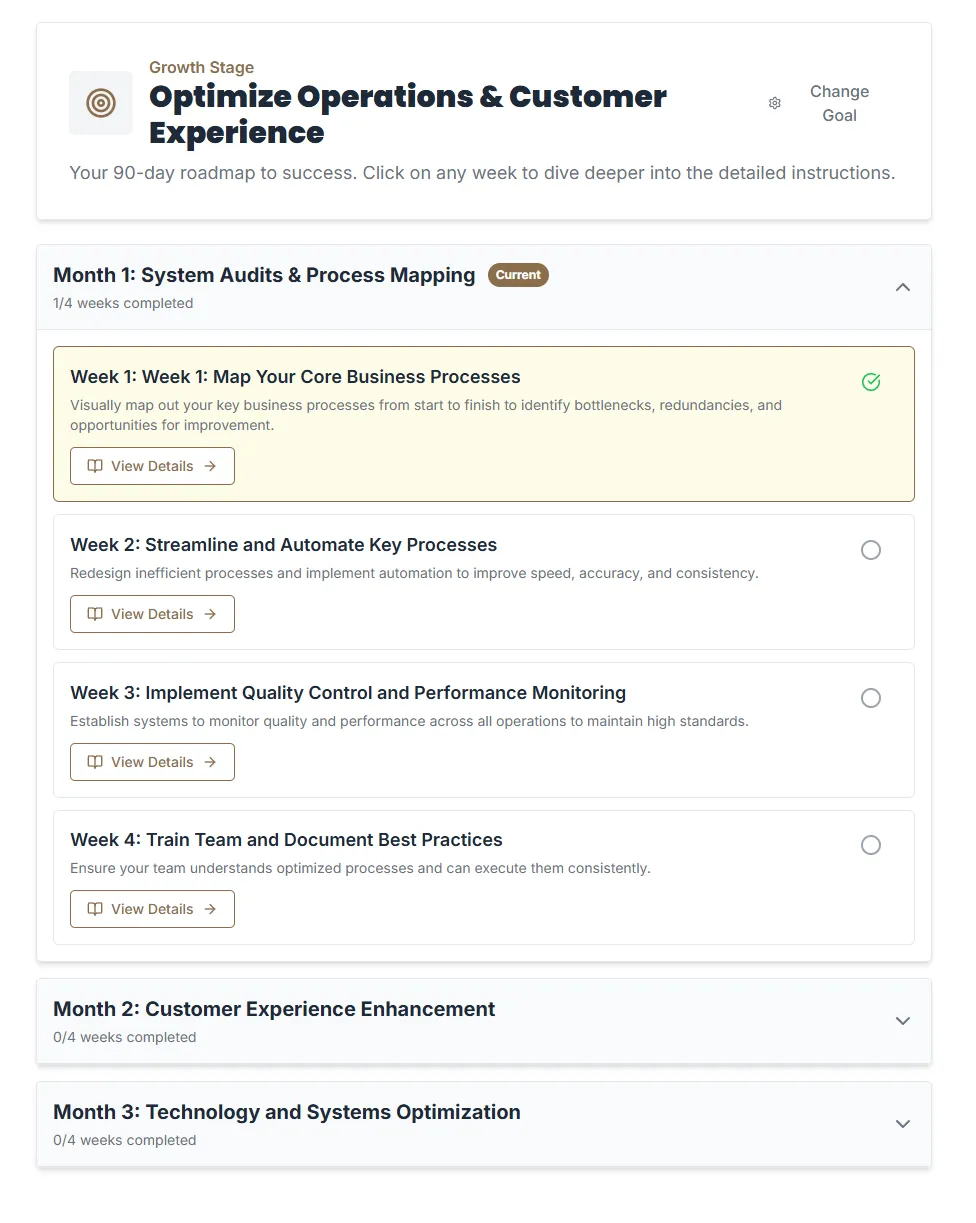The width and height of the screenshot is (976, 1223).
Task: Collapse the Month 1 section chevron
Action: 903,287
